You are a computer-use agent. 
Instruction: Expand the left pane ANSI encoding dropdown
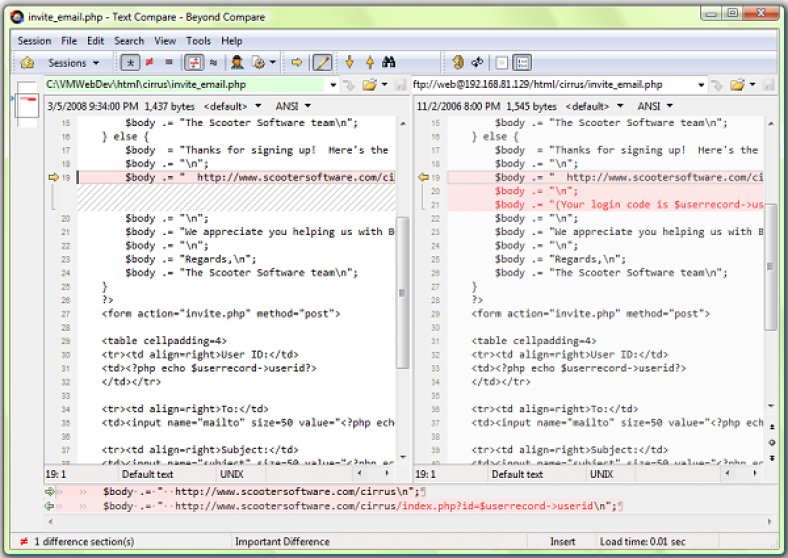pos(298,106)
